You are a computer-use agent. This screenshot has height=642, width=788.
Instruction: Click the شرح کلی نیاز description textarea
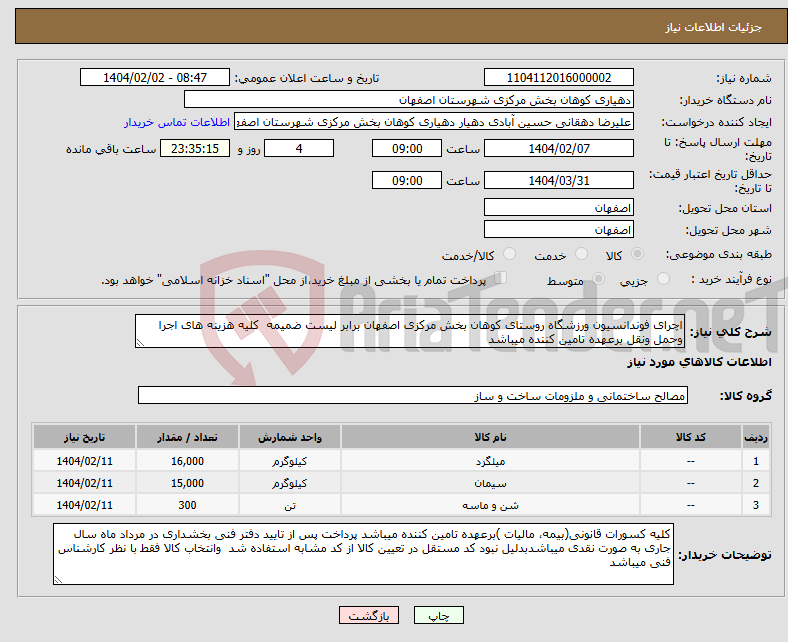point(410,331)
